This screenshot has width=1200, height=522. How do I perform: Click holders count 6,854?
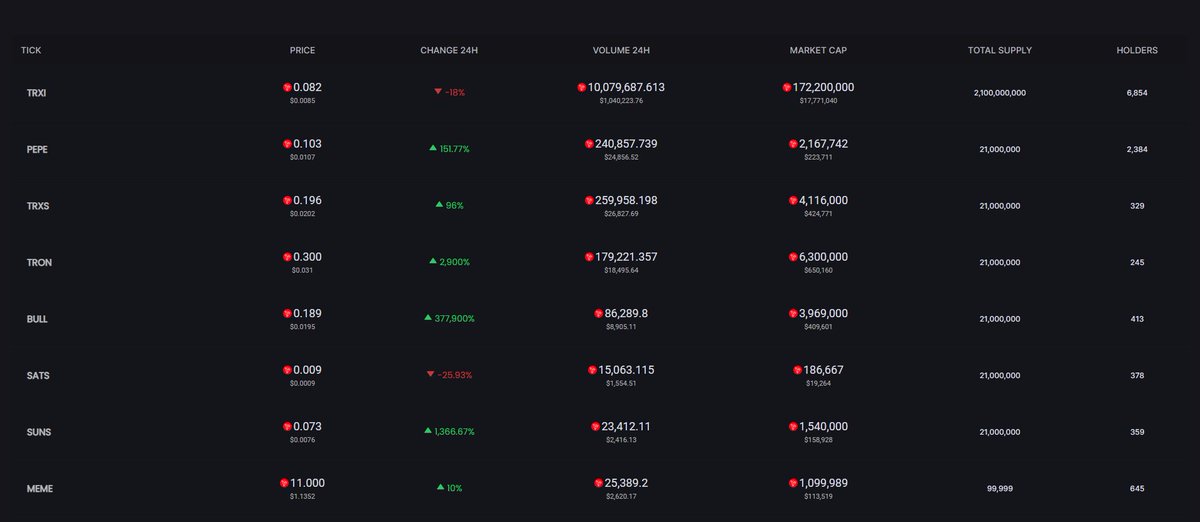click(x=1137, y=93)
